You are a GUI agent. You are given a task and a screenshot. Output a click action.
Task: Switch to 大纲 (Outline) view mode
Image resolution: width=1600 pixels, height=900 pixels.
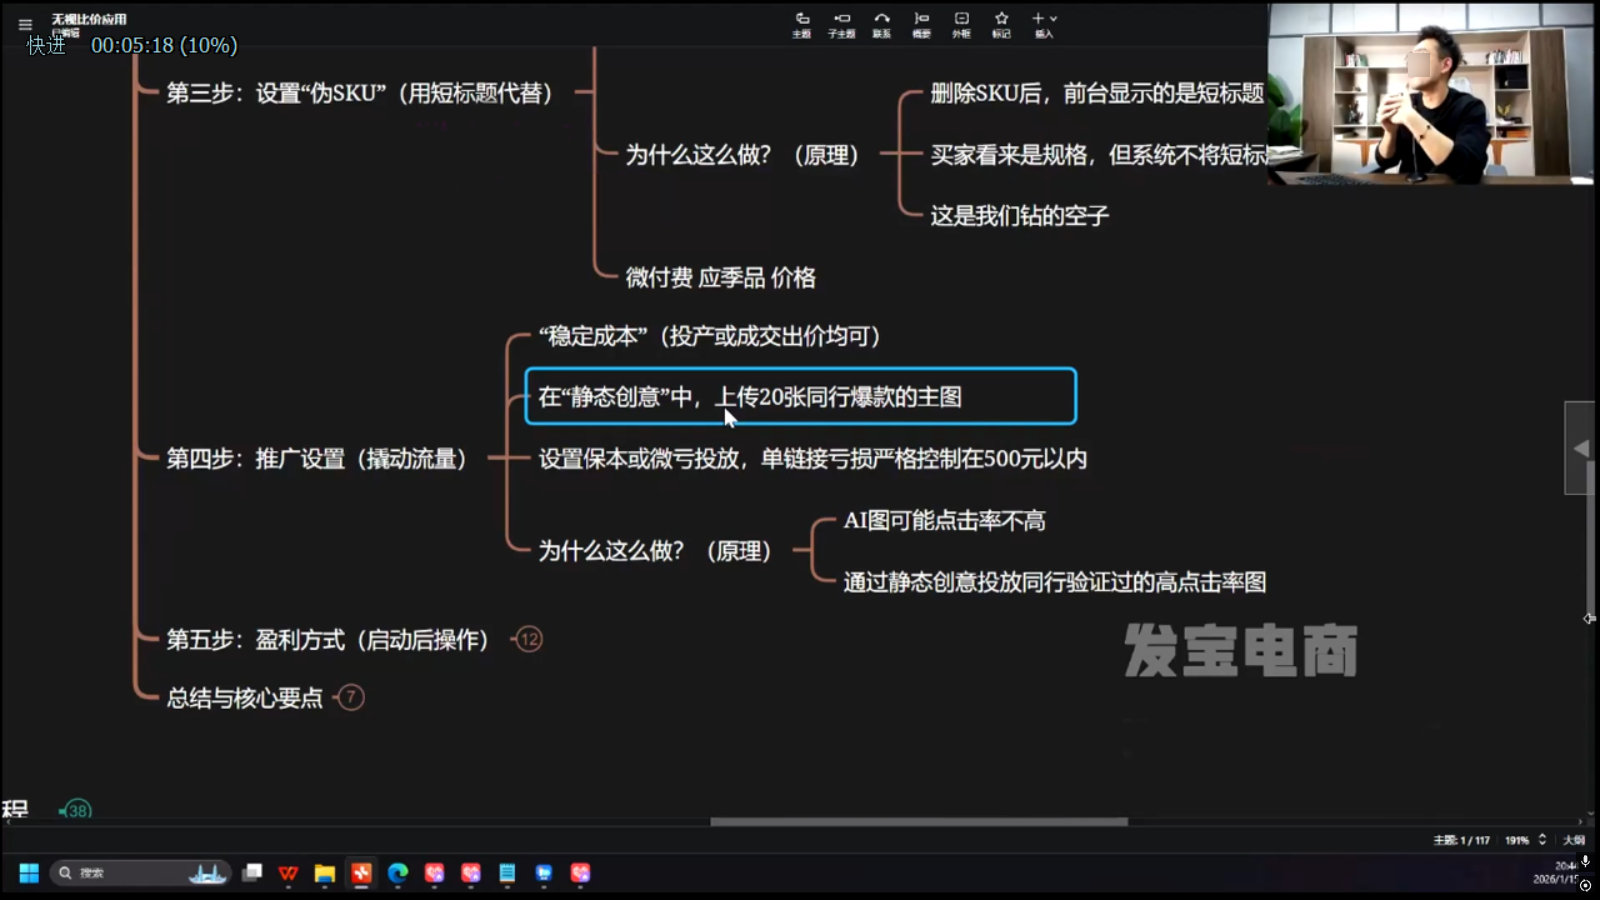coord(1573,840)
